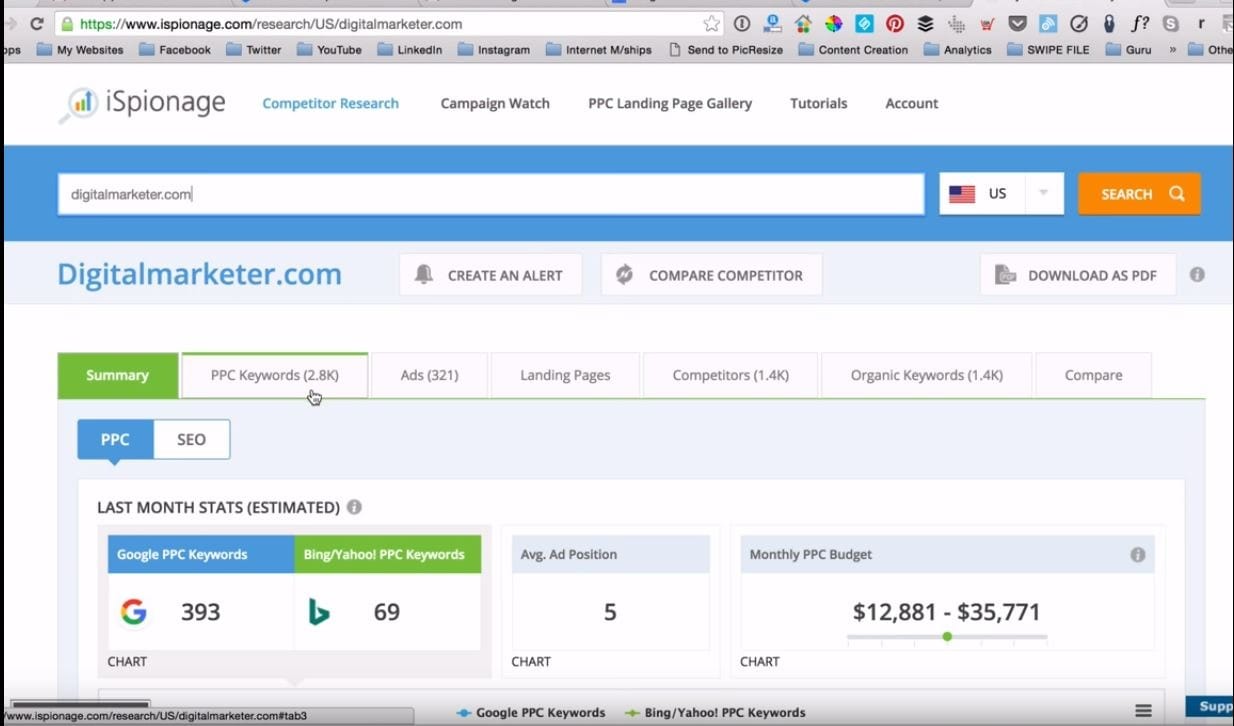Click the iSpionage logo
This screenshot has width=1234, height=726.
coord(142,103)
